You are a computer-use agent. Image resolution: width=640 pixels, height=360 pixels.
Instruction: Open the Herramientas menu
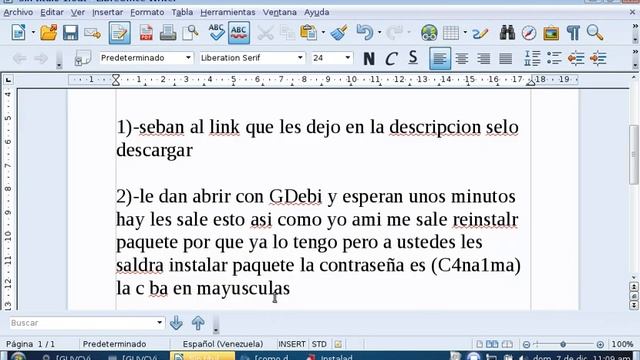[228, 12]
